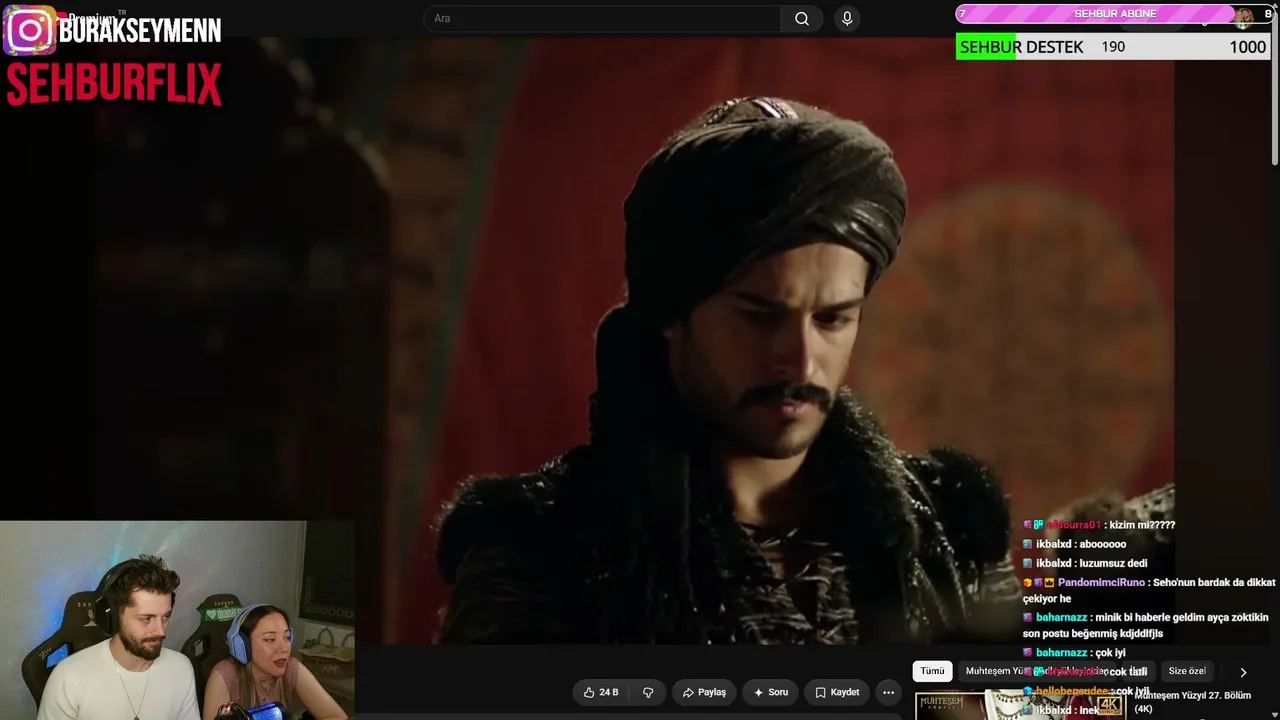Select the Tümü filter chip

pyautogui.click(x=932, y=671)
